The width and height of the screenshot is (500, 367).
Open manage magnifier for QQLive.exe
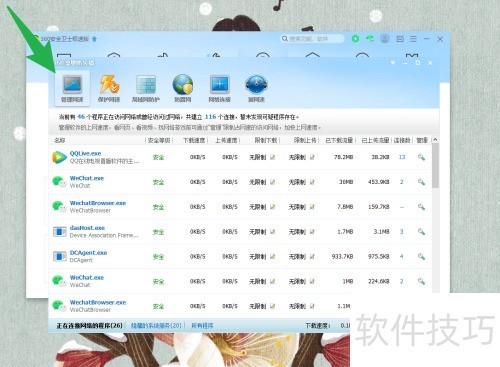(421, 157)
